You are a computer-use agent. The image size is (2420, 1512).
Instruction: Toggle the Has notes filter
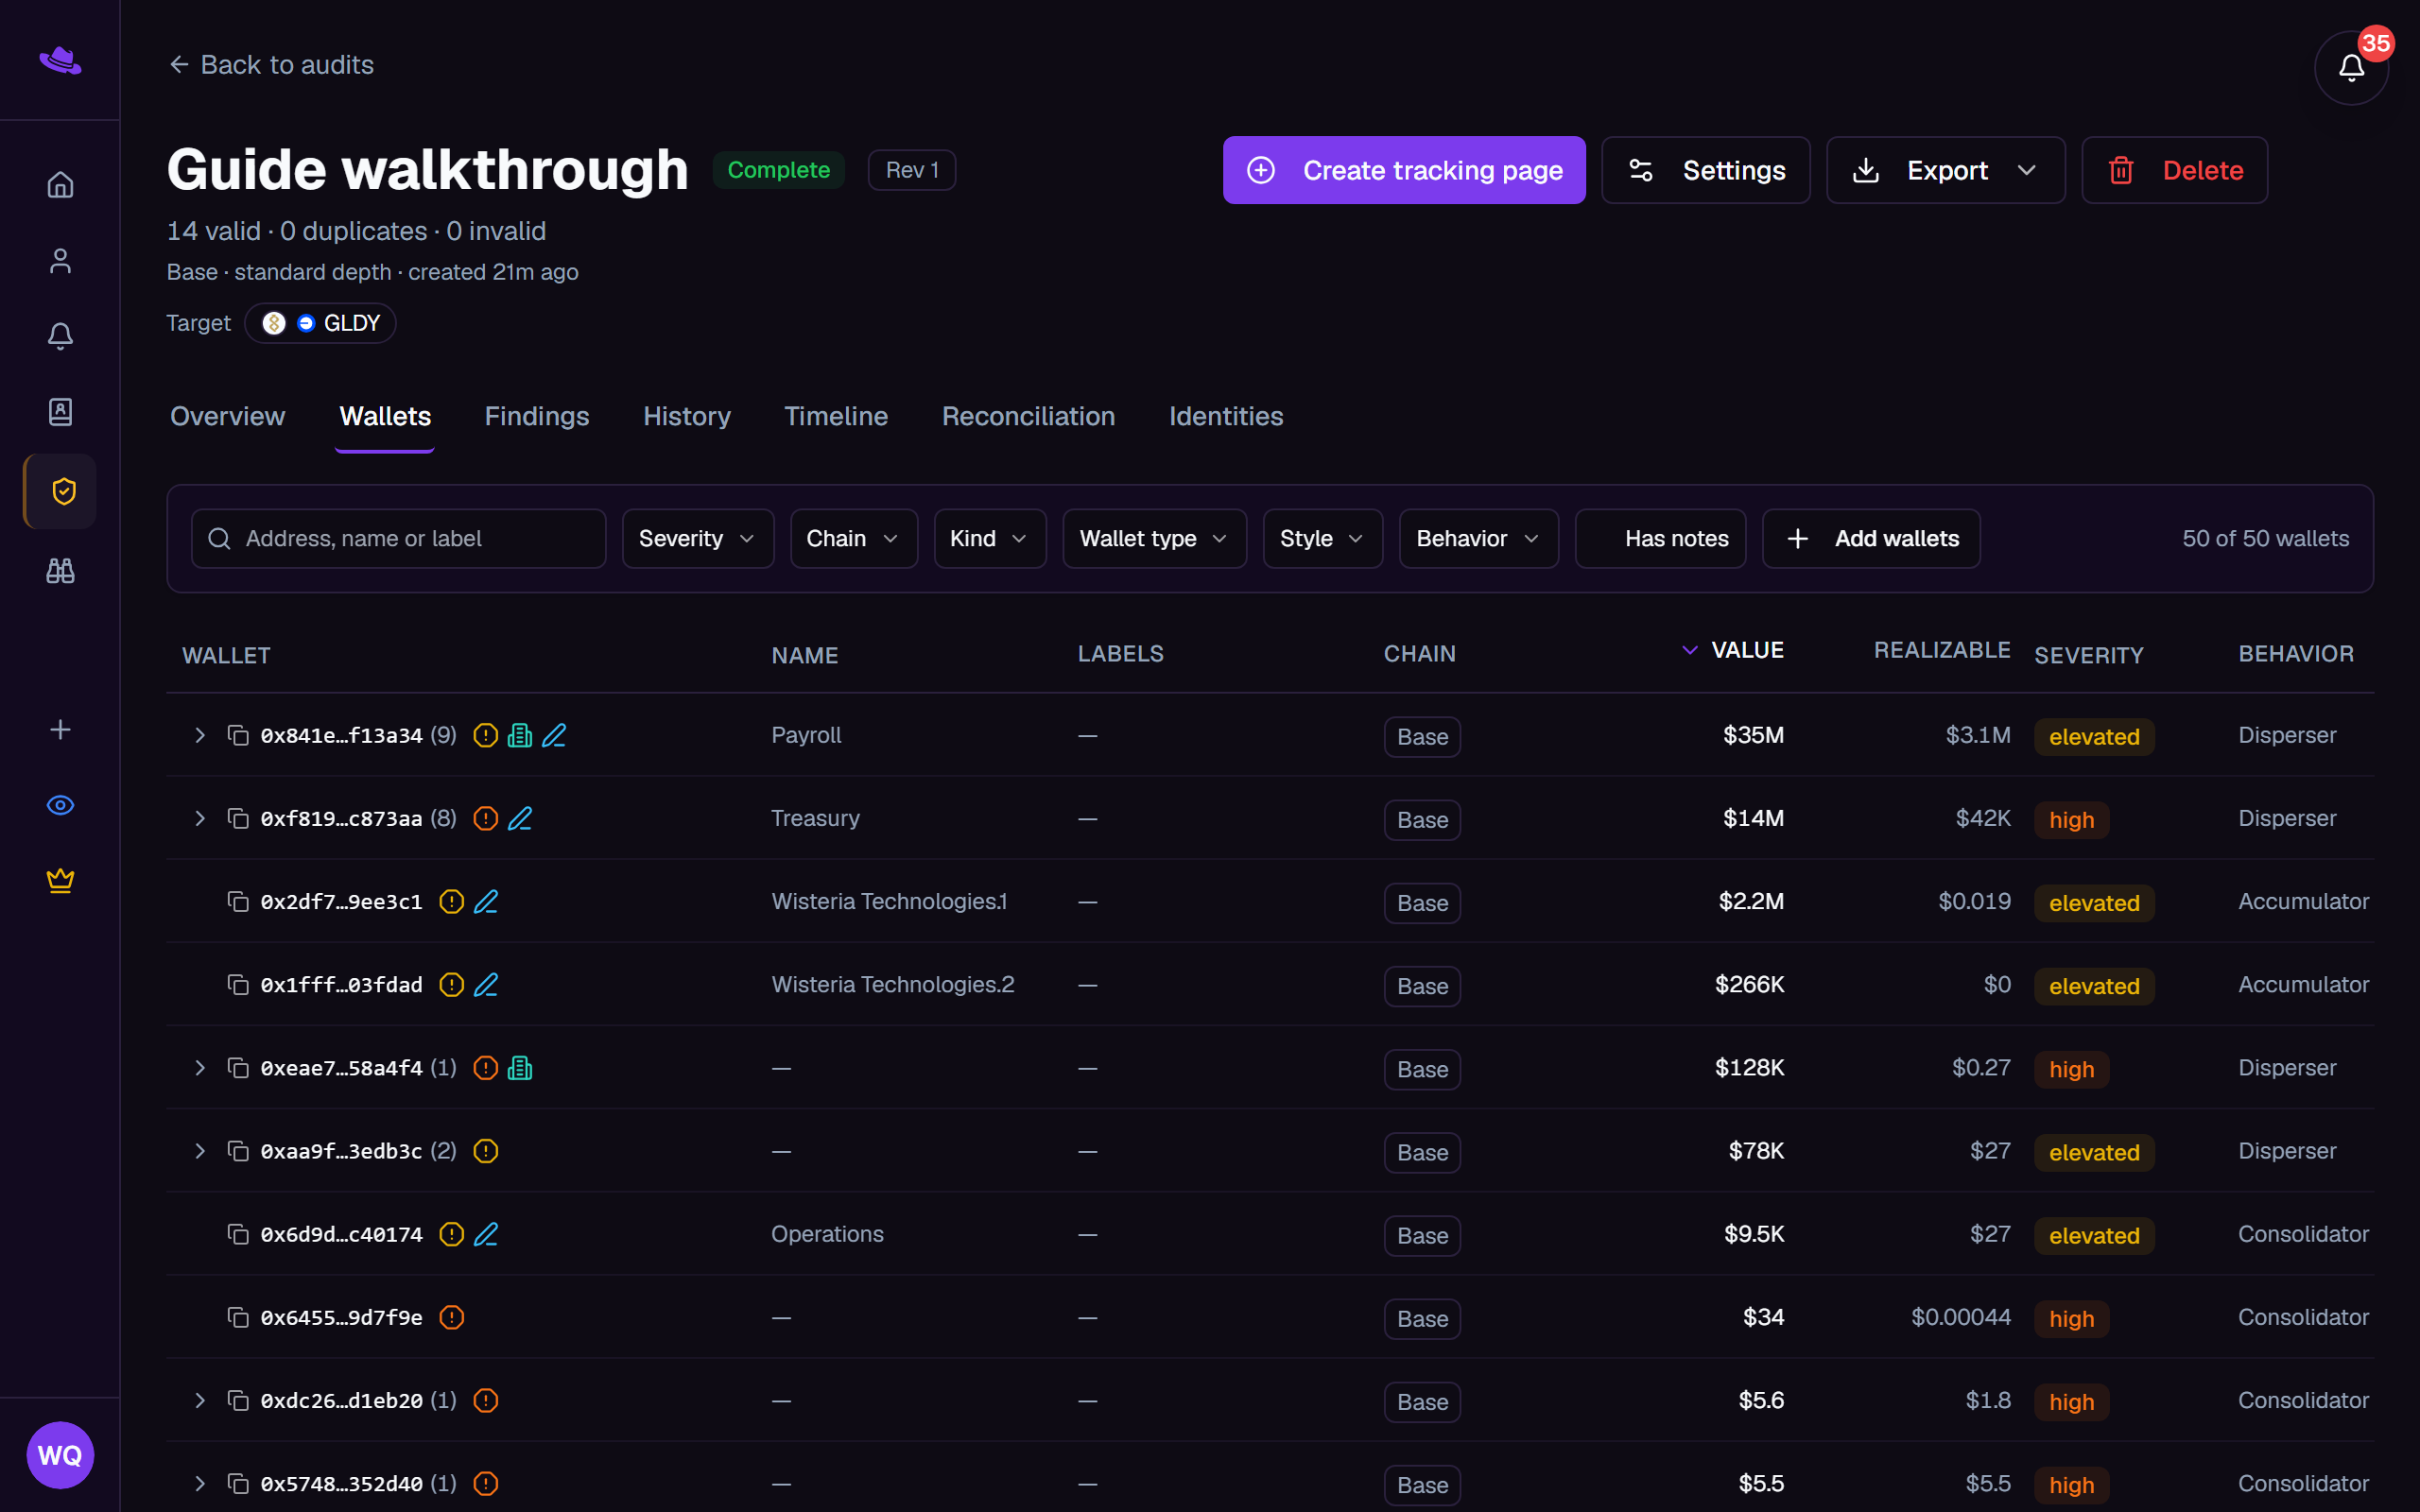tap(1660, 539)
